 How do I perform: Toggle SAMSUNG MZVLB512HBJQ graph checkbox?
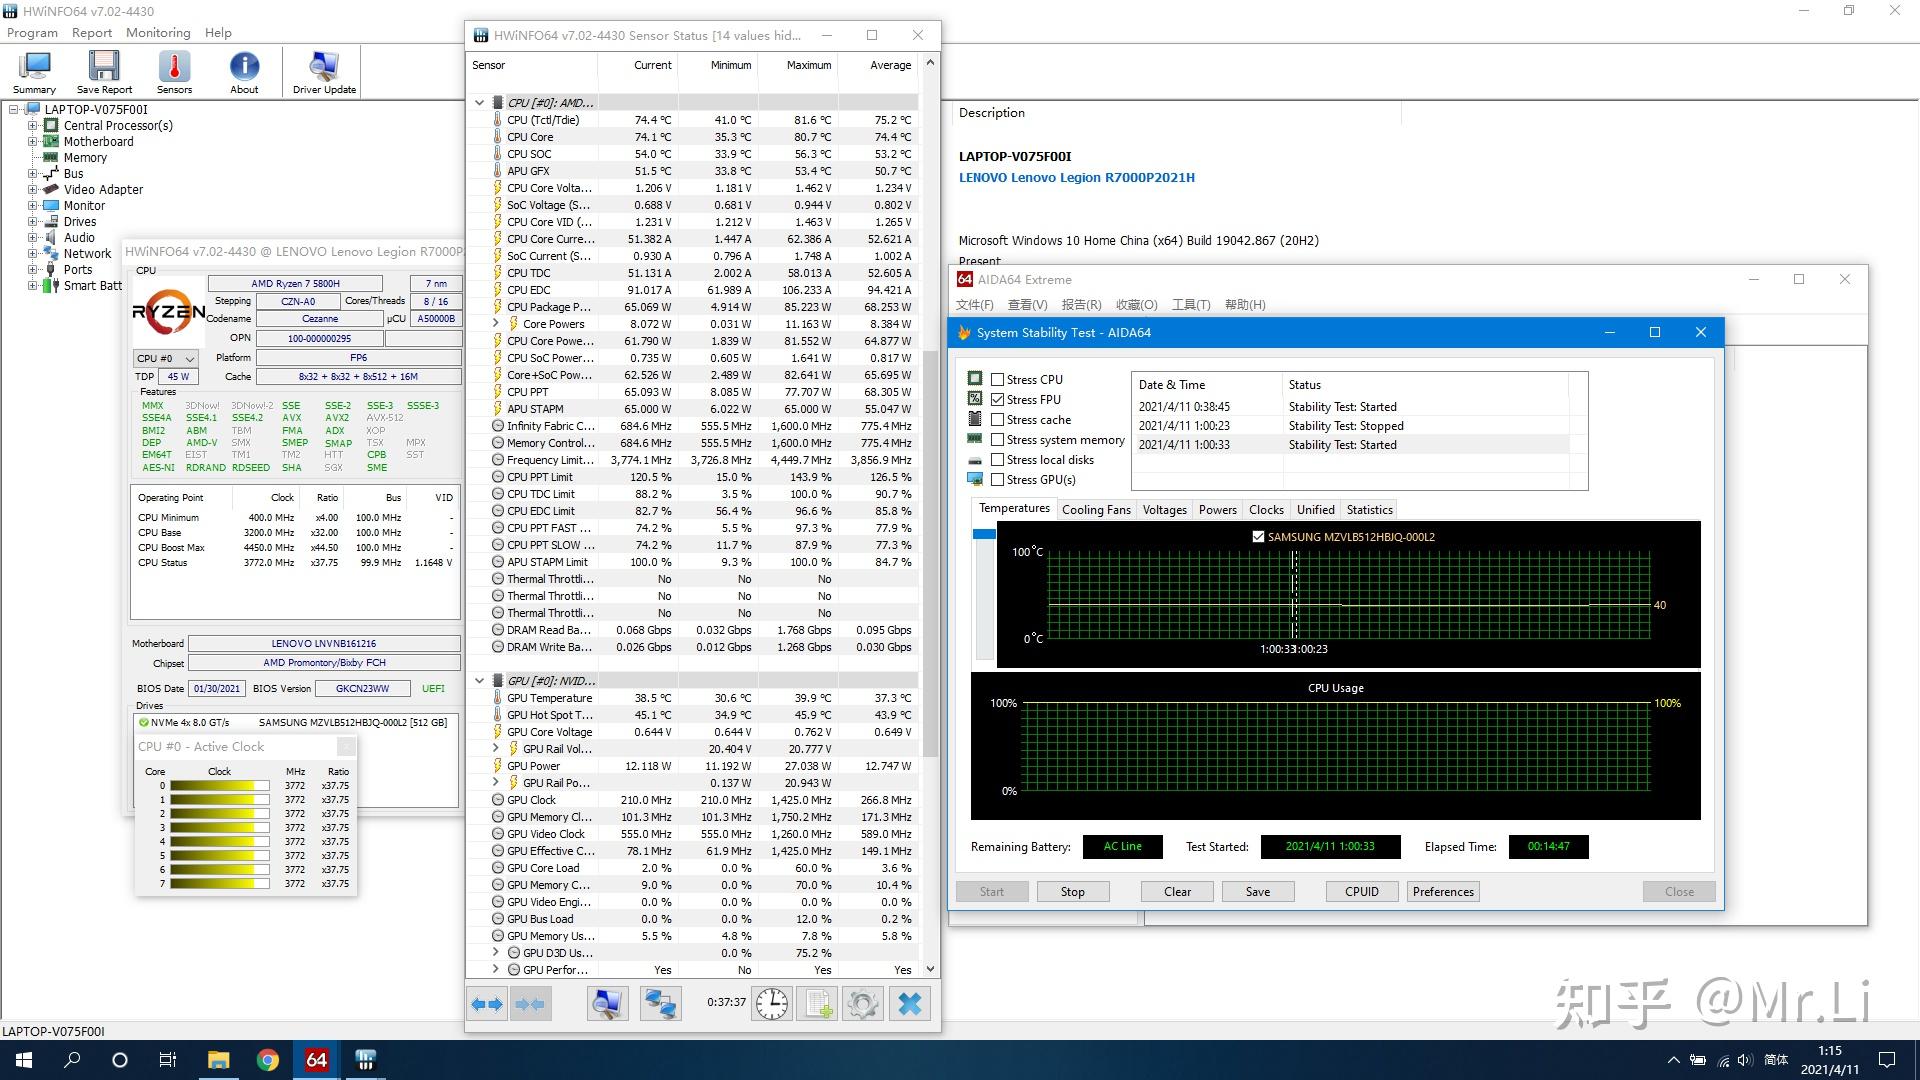1258,537
